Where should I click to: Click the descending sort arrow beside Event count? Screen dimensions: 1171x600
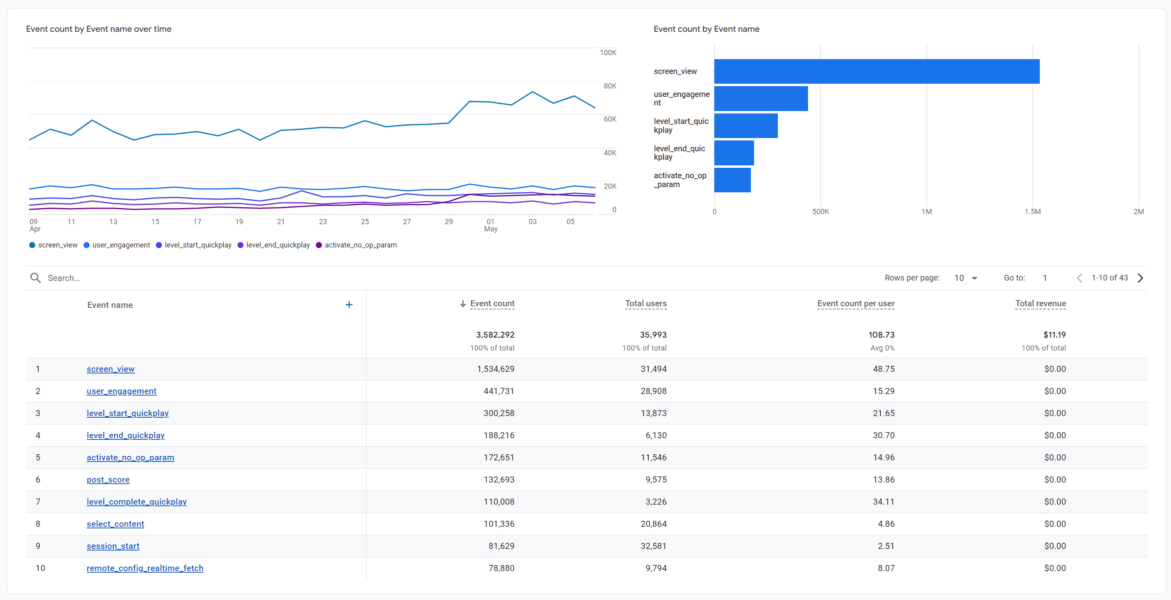point(461,303)
